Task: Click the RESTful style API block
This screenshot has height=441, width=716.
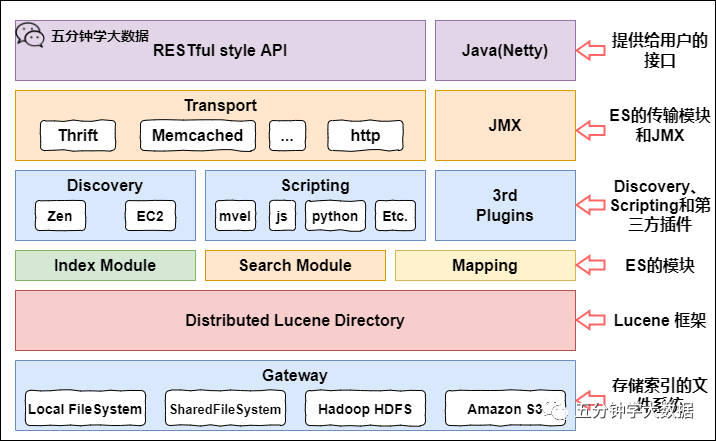Action: (220, 51)
